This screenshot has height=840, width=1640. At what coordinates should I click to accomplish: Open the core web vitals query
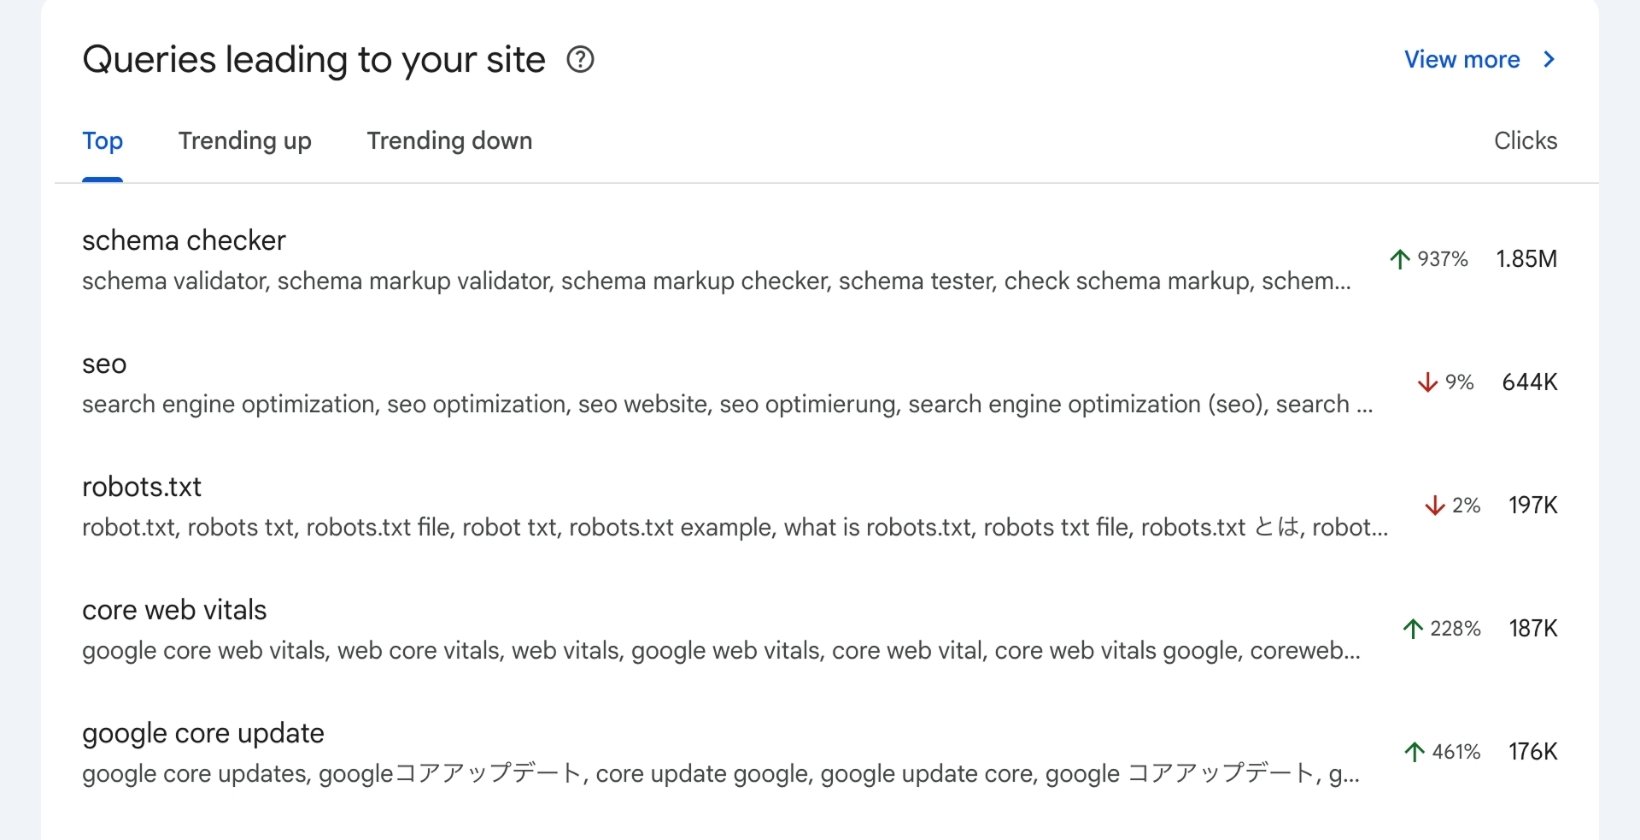coord(174,610)
